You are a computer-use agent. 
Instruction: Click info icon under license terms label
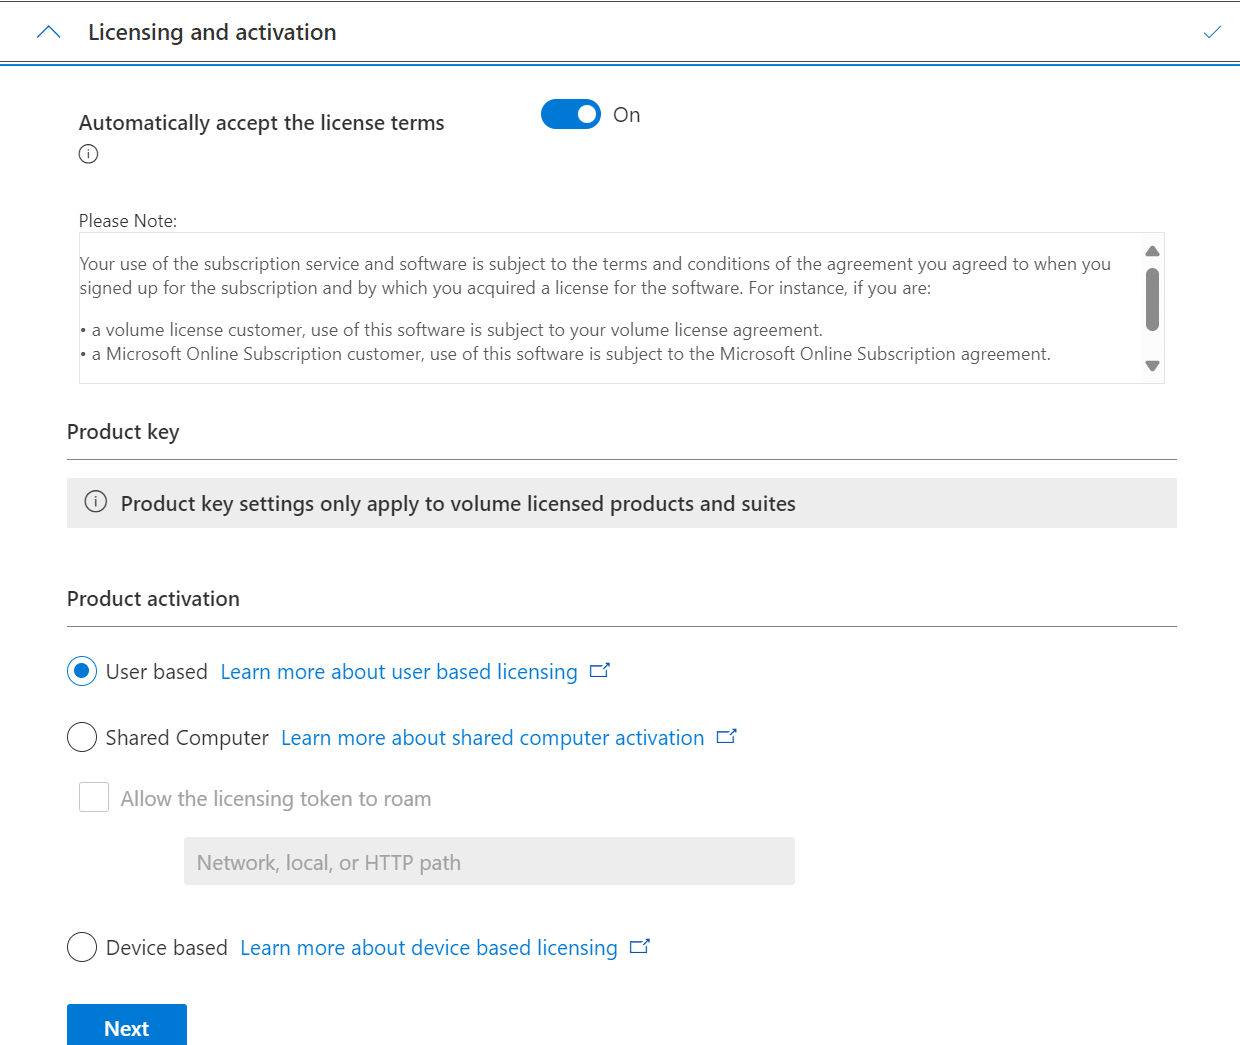pos(88,154)
